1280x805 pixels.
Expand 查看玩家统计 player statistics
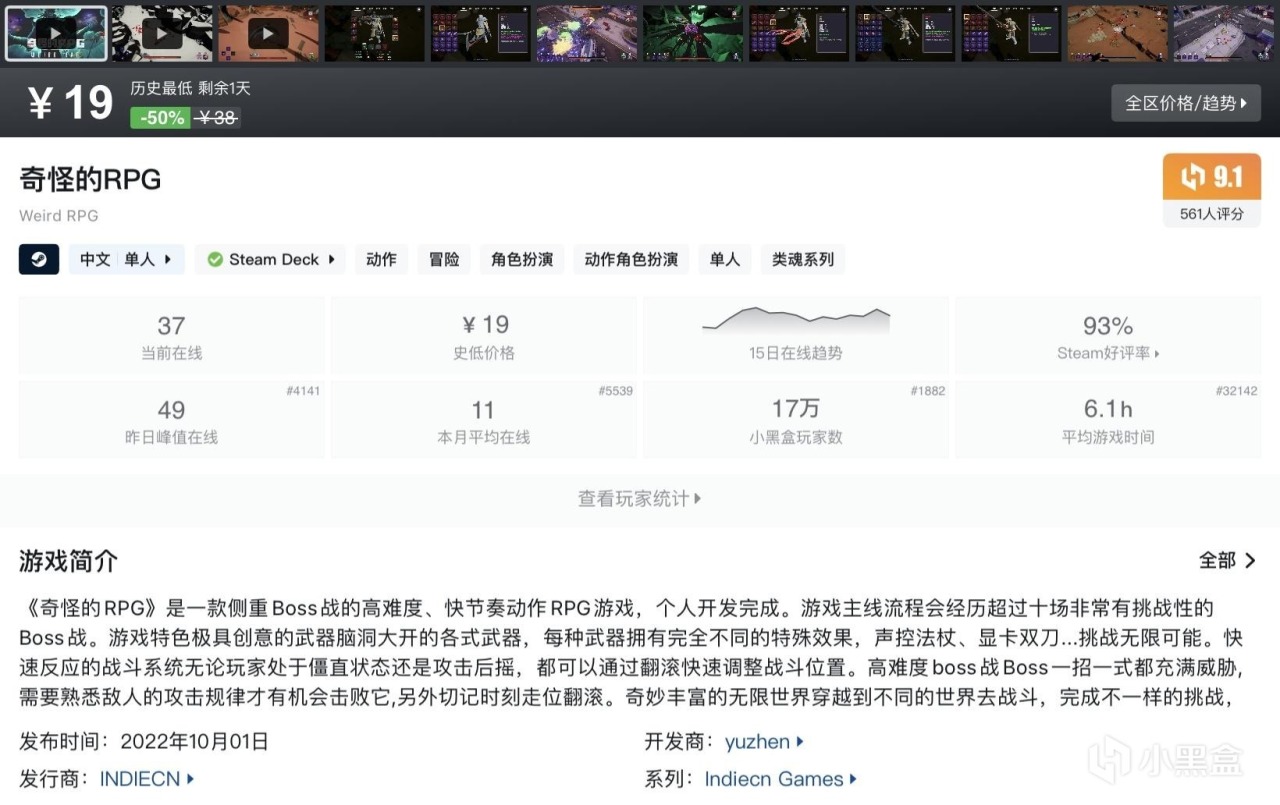pyautogui.click(x=640, y=498)
